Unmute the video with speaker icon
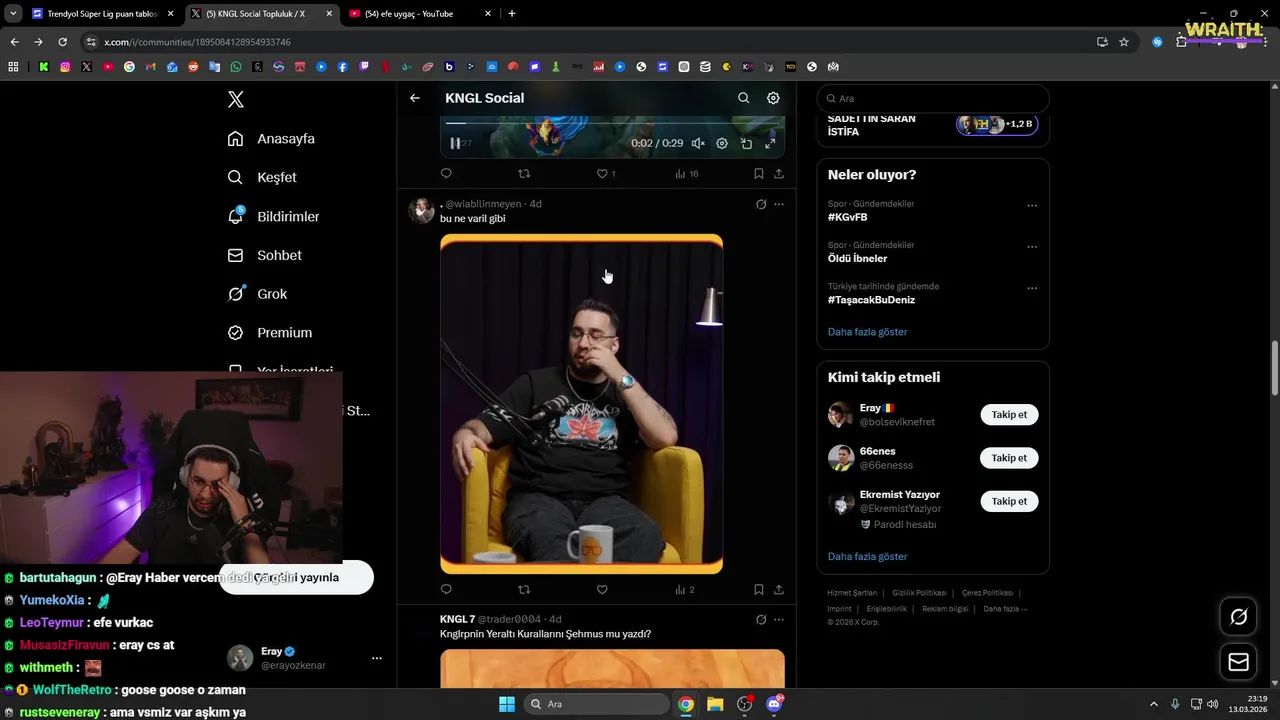This screenshot has height=720, width=1280. [698, 144]
